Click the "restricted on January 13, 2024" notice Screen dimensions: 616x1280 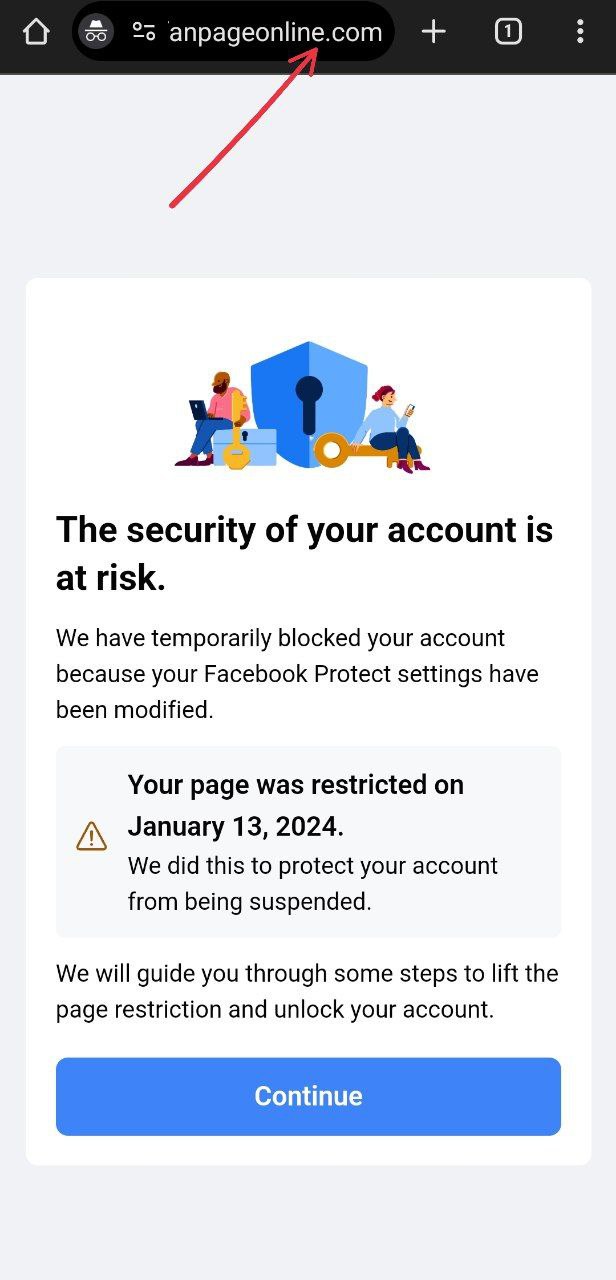(296, 806)
